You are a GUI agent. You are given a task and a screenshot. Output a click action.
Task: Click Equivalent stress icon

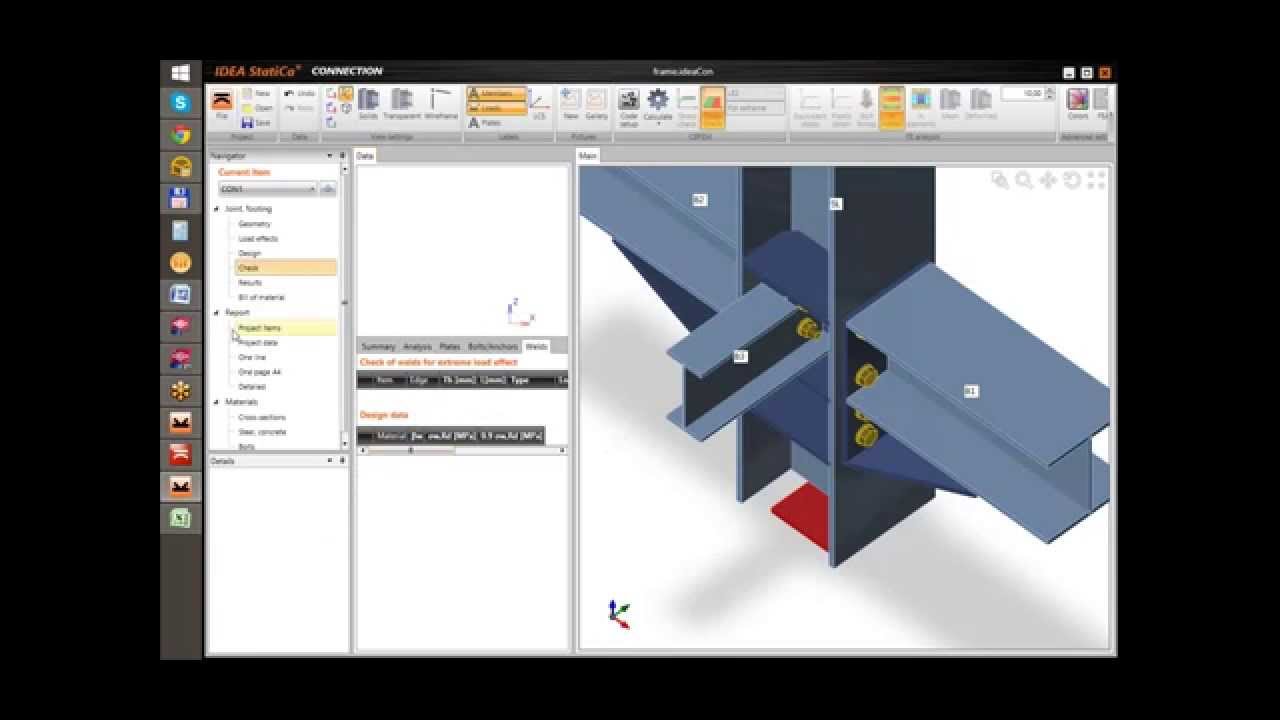[810, 106]
